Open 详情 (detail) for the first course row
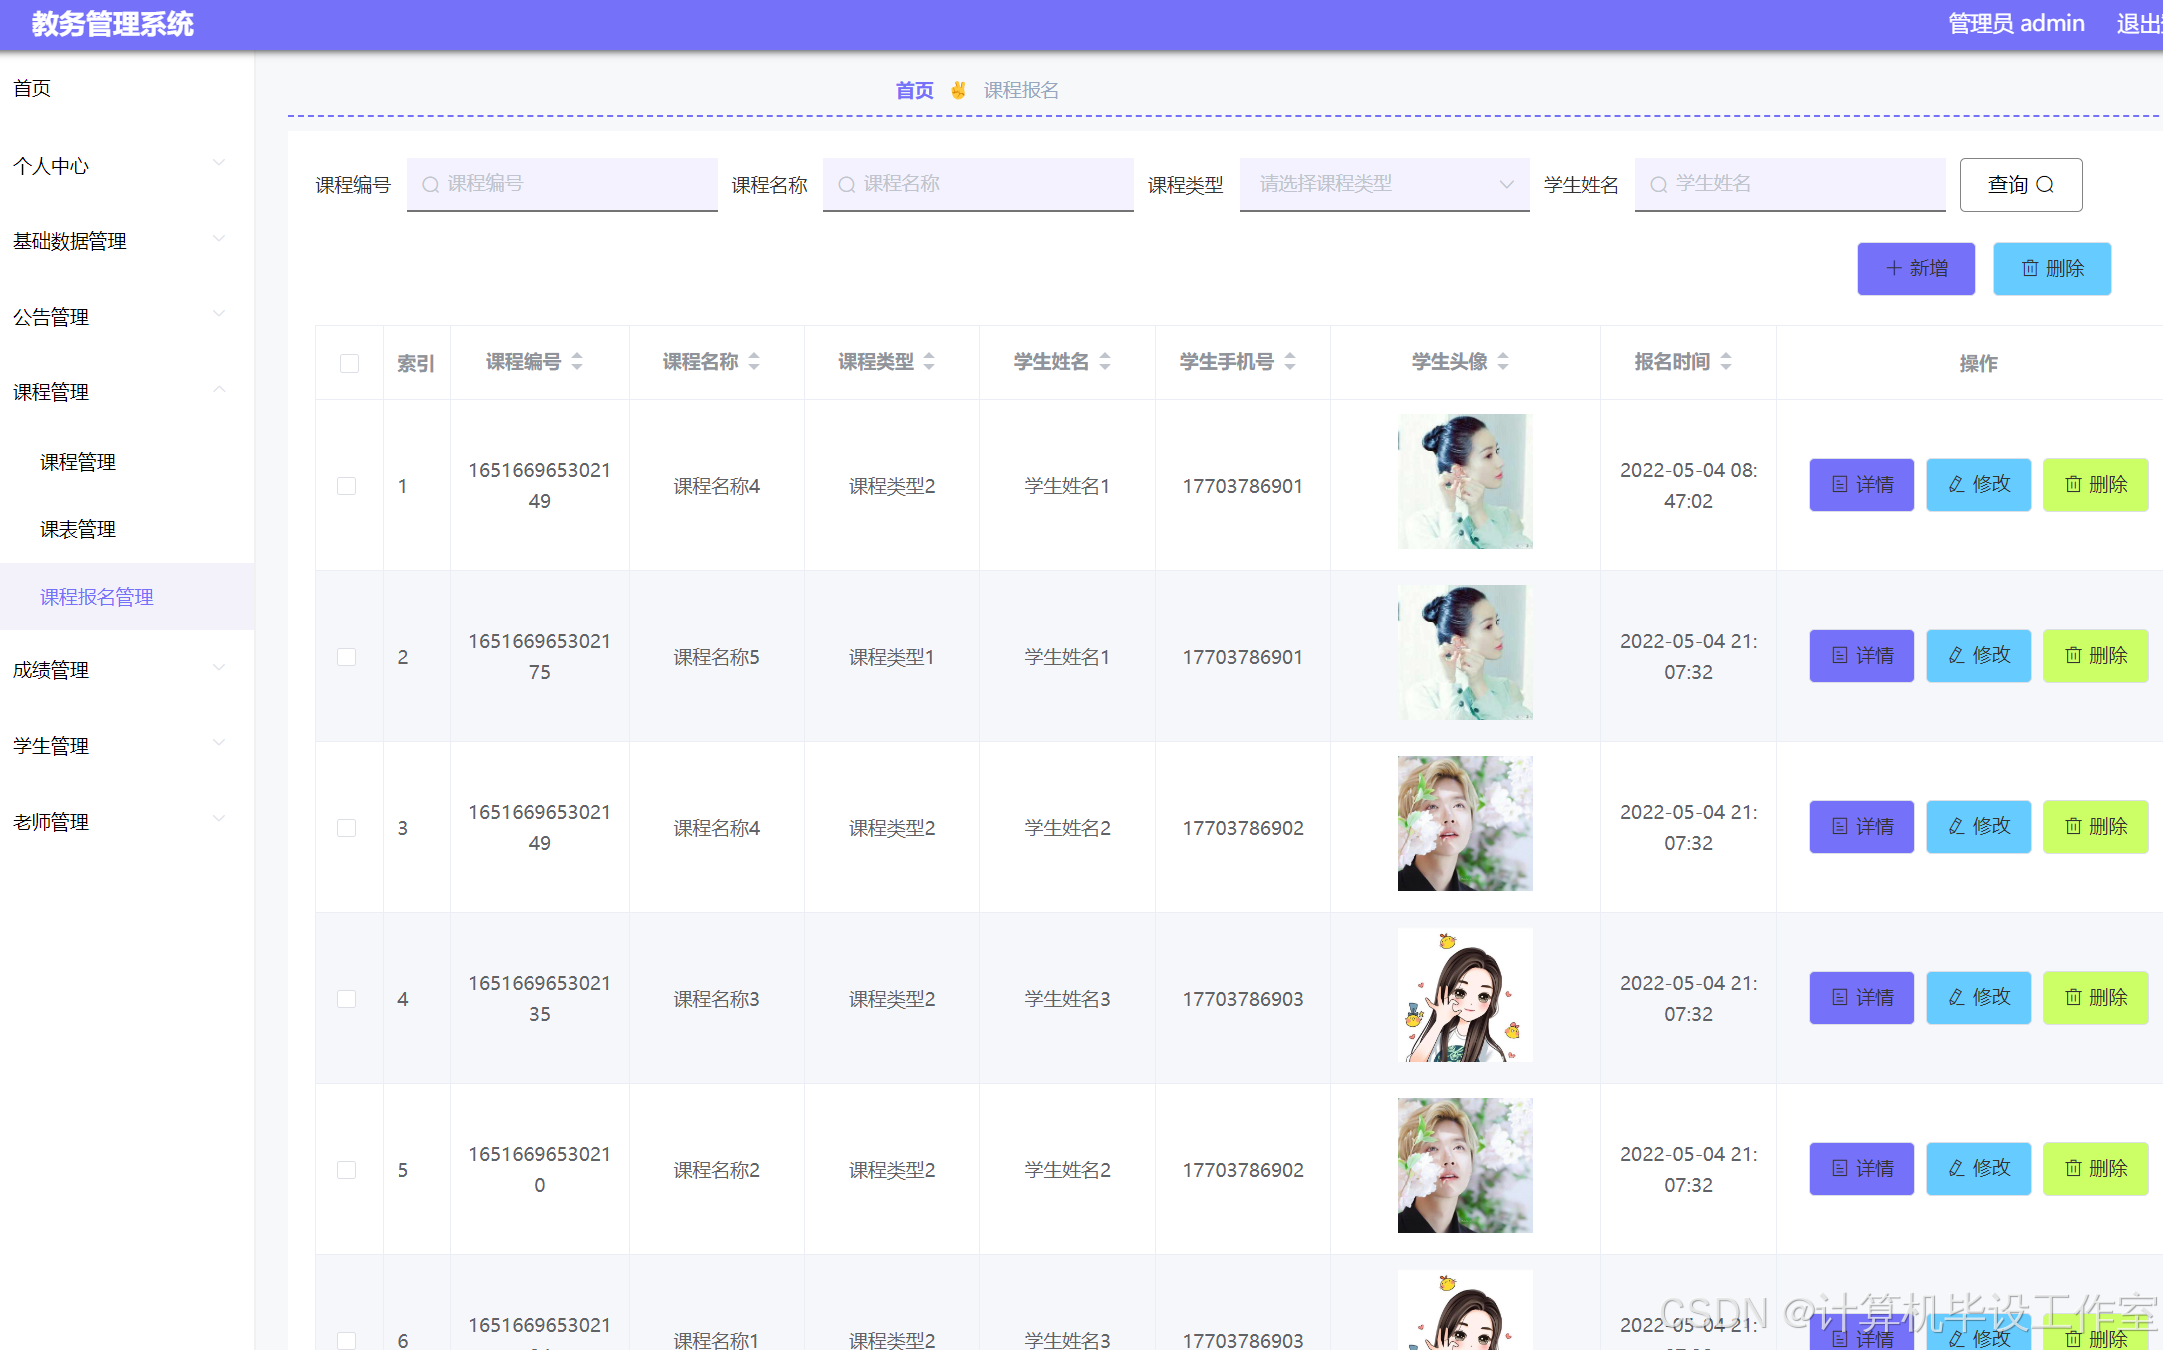 (1860, 485)
